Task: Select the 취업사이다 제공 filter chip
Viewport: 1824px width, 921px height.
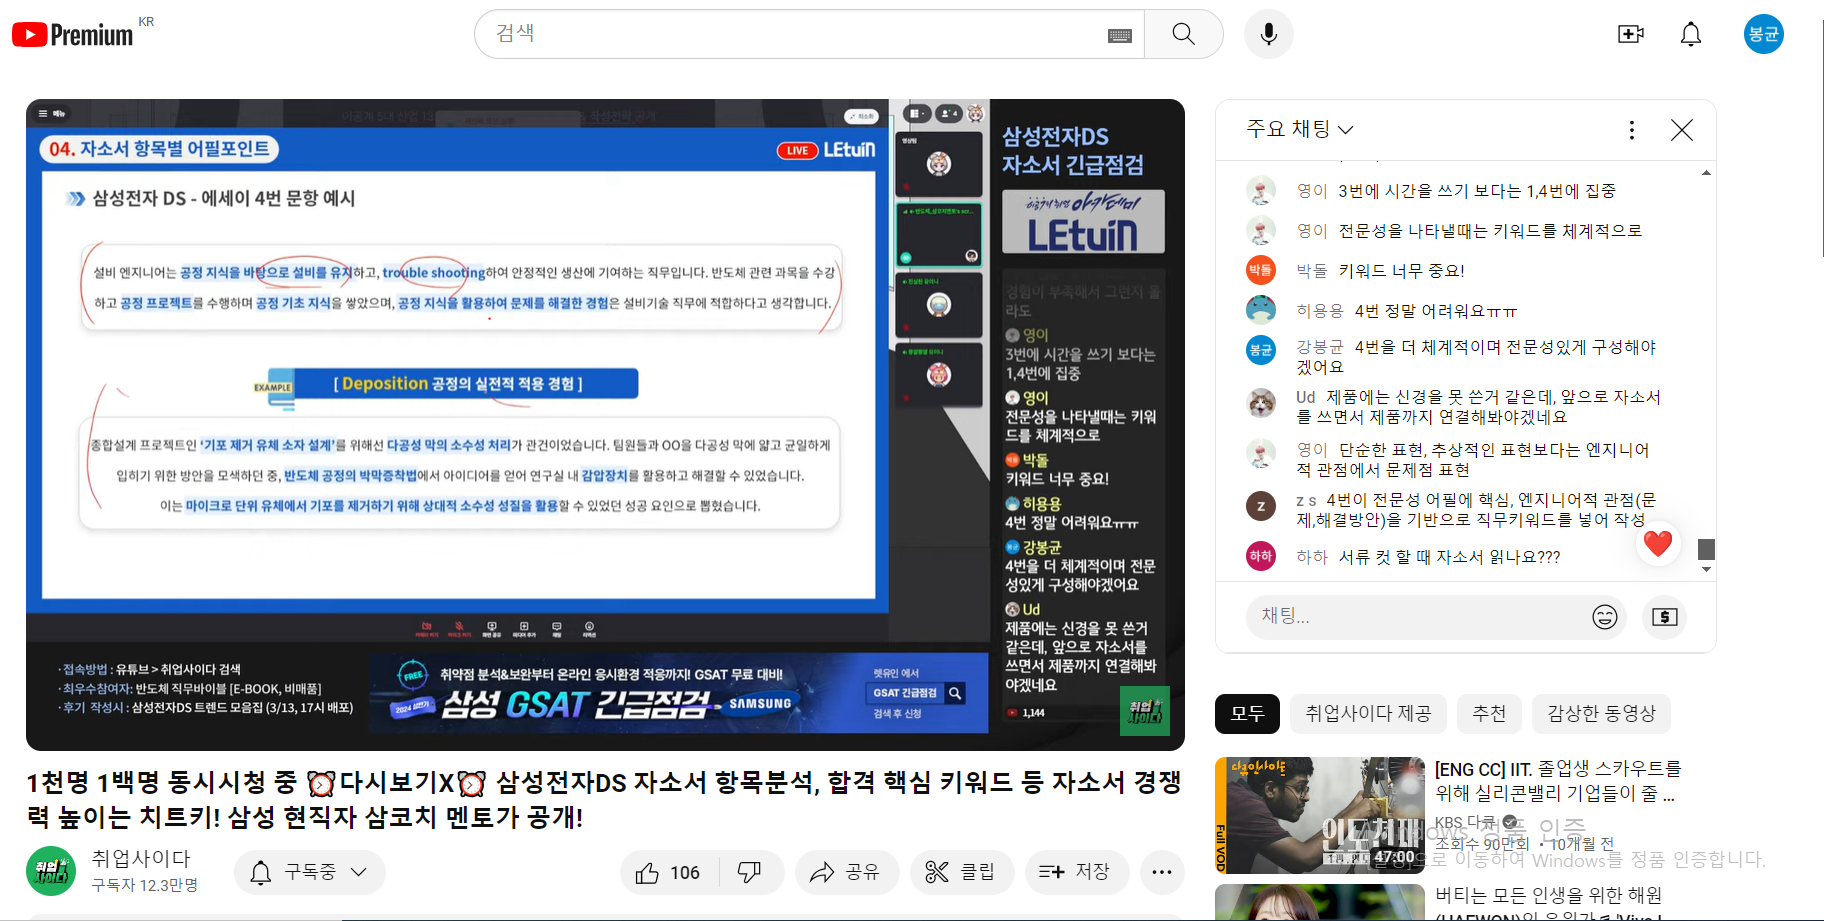Action: pos(1368,714)
